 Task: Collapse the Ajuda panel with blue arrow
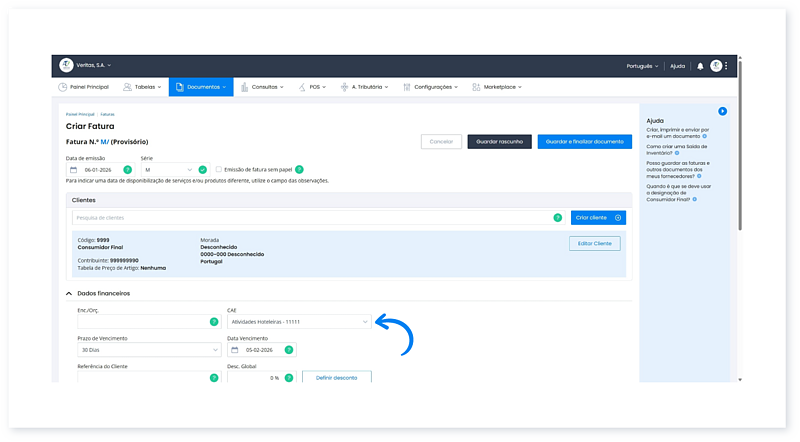(x=722, y=111)
